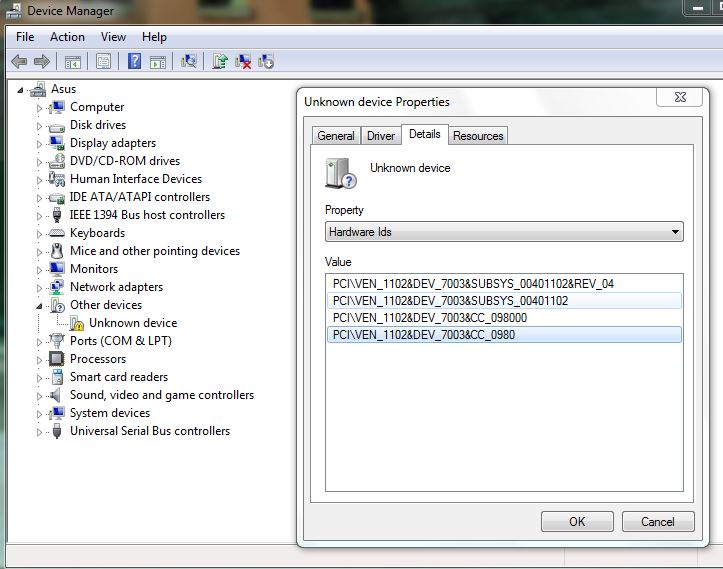Select the IEEE 1394 Bus host controllers icon
The width and height of the screenshot is (723, 569).
(57, 215)
